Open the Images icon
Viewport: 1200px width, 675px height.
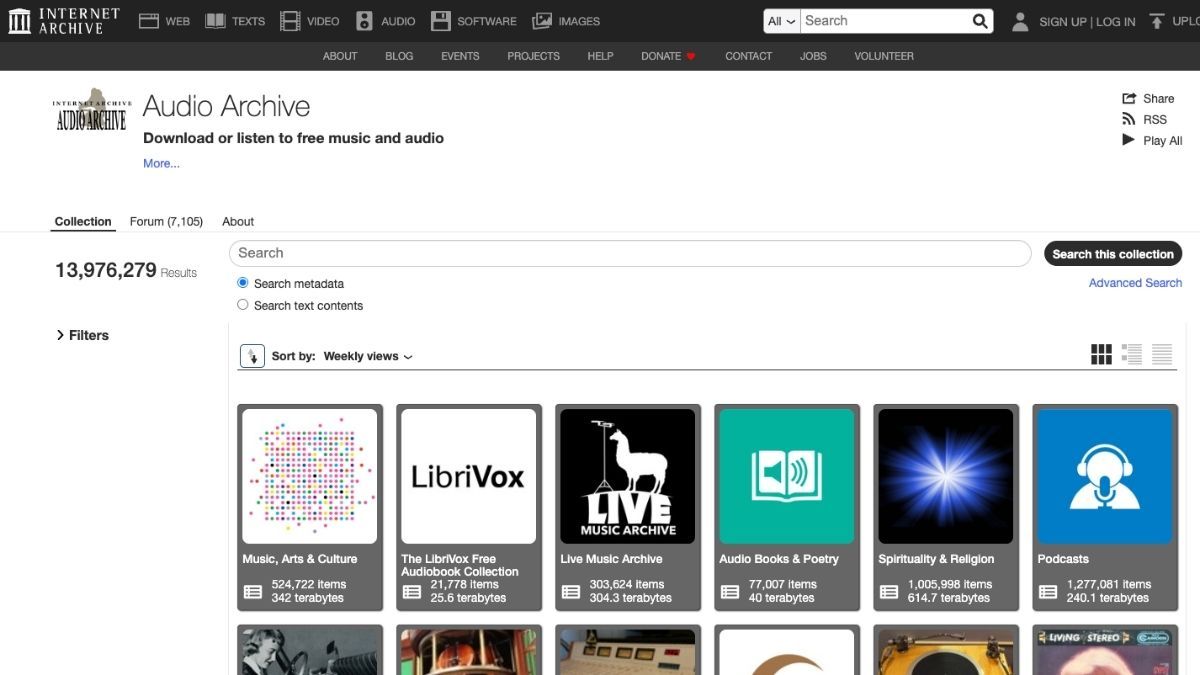click(542, 21)
